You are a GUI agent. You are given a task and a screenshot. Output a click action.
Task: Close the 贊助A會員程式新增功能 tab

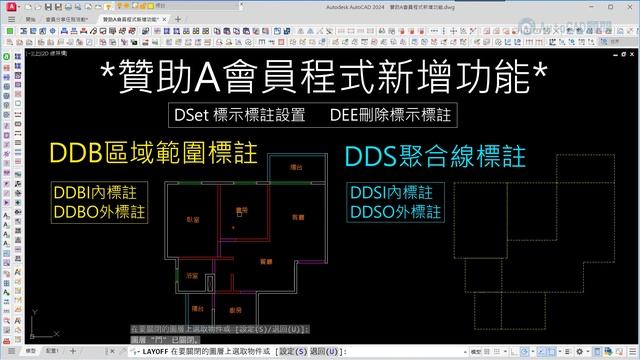[x=164, y=19]
